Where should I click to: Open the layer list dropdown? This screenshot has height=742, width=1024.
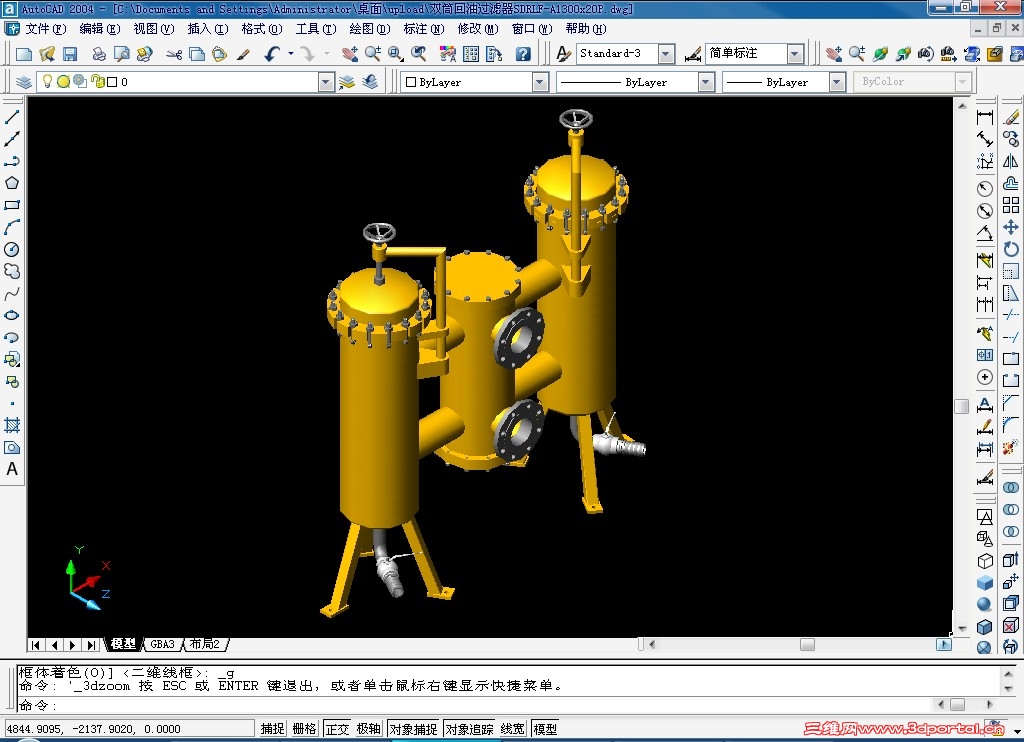[325, 82]
